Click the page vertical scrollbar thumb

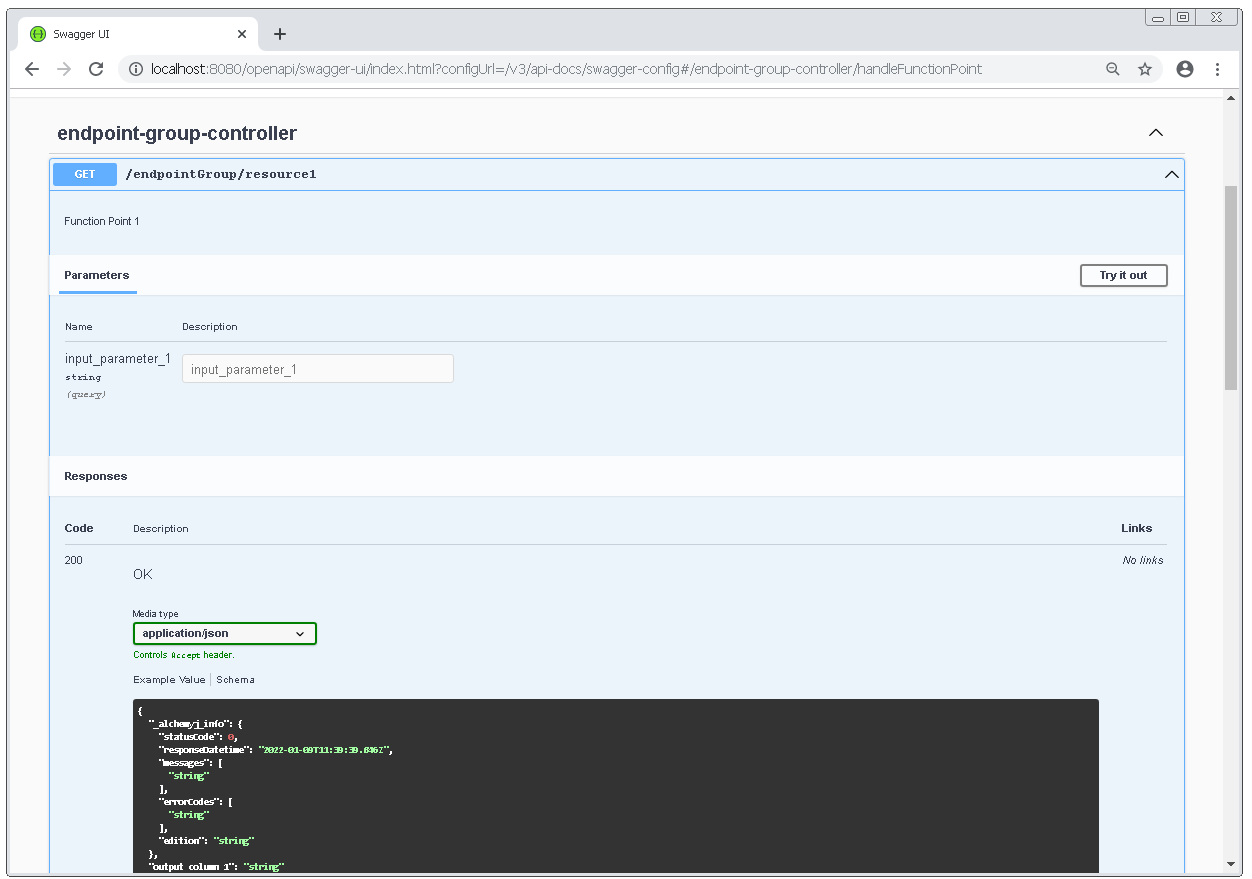coord(1230,287)
